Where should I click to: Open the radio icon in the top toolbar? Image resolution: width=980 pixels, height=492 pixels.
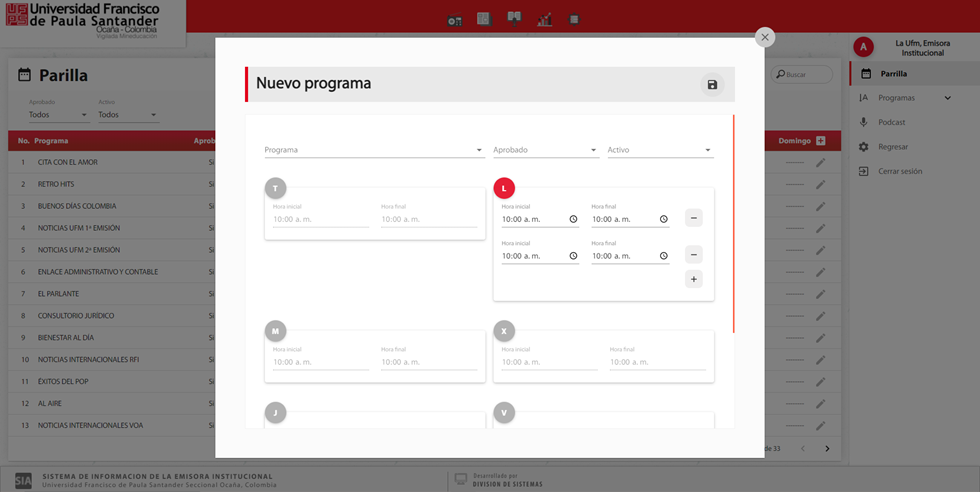455,20
